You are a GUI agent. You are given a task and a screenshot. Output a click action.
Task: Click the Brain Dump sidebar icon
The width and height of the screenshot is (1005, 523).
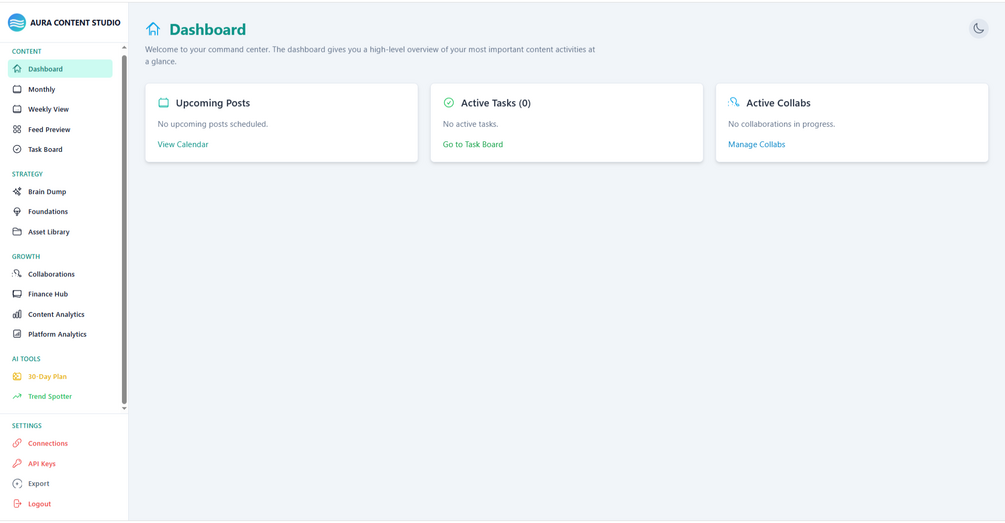pos(17,192)
